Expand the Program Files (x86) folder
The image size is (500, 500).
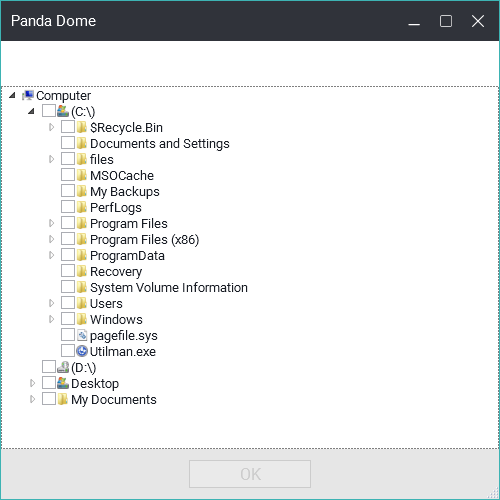point(51,239)
